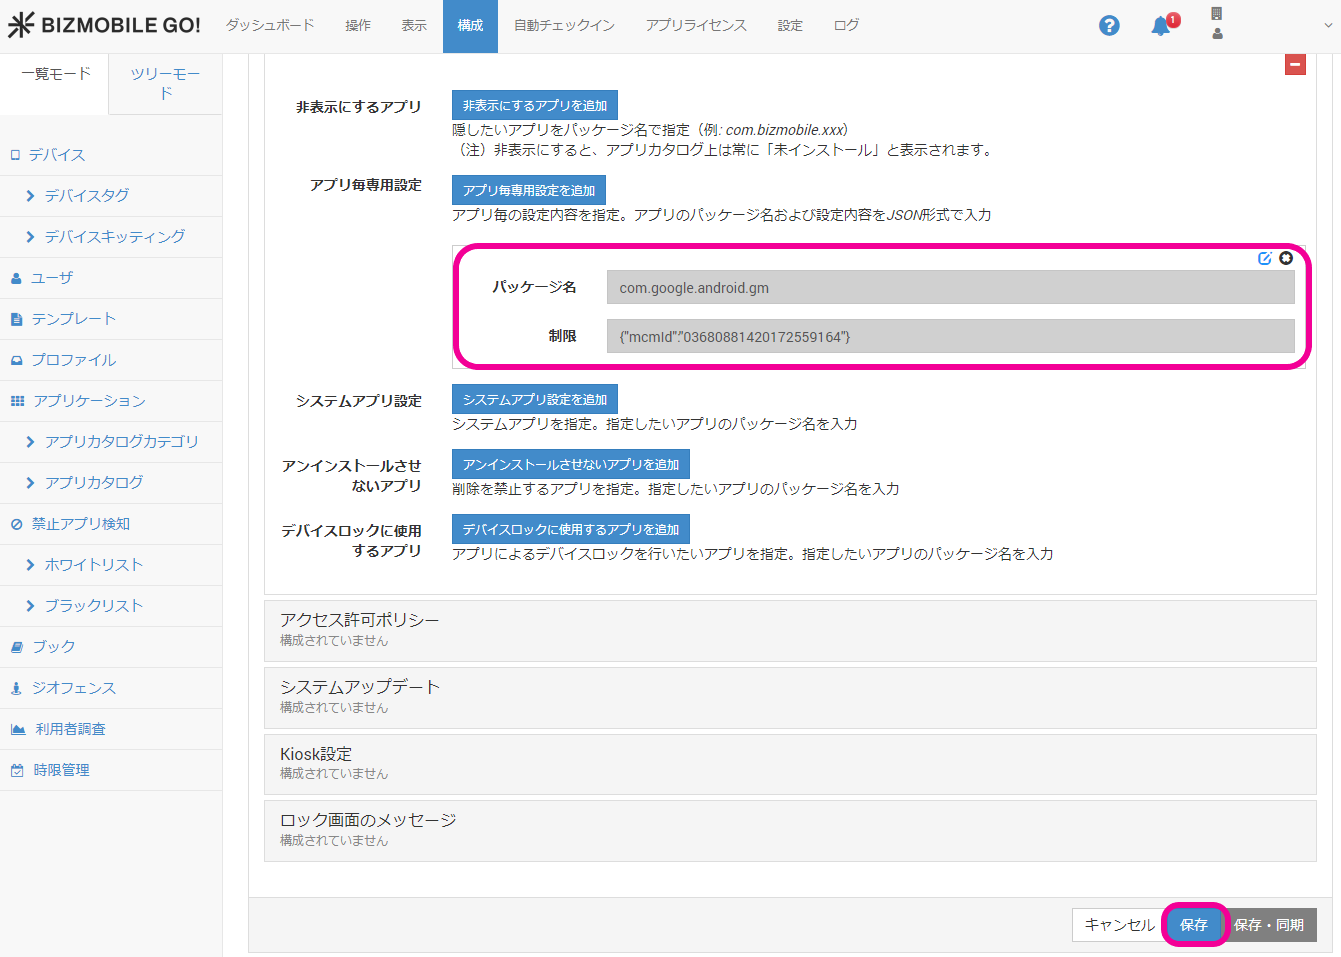Viewport: 1341px width, 957px height.
Task: Expand the システムアップデート section
Action: [x=359, y=687]
